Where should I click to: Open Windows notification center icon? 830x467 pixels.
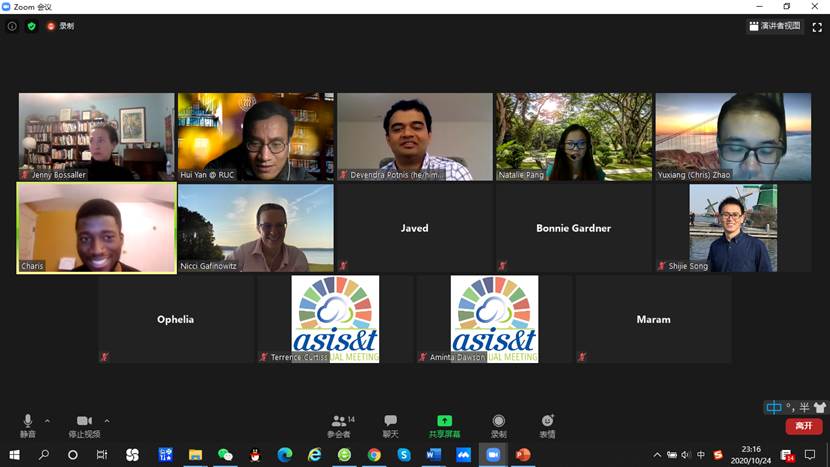[810, 455]
